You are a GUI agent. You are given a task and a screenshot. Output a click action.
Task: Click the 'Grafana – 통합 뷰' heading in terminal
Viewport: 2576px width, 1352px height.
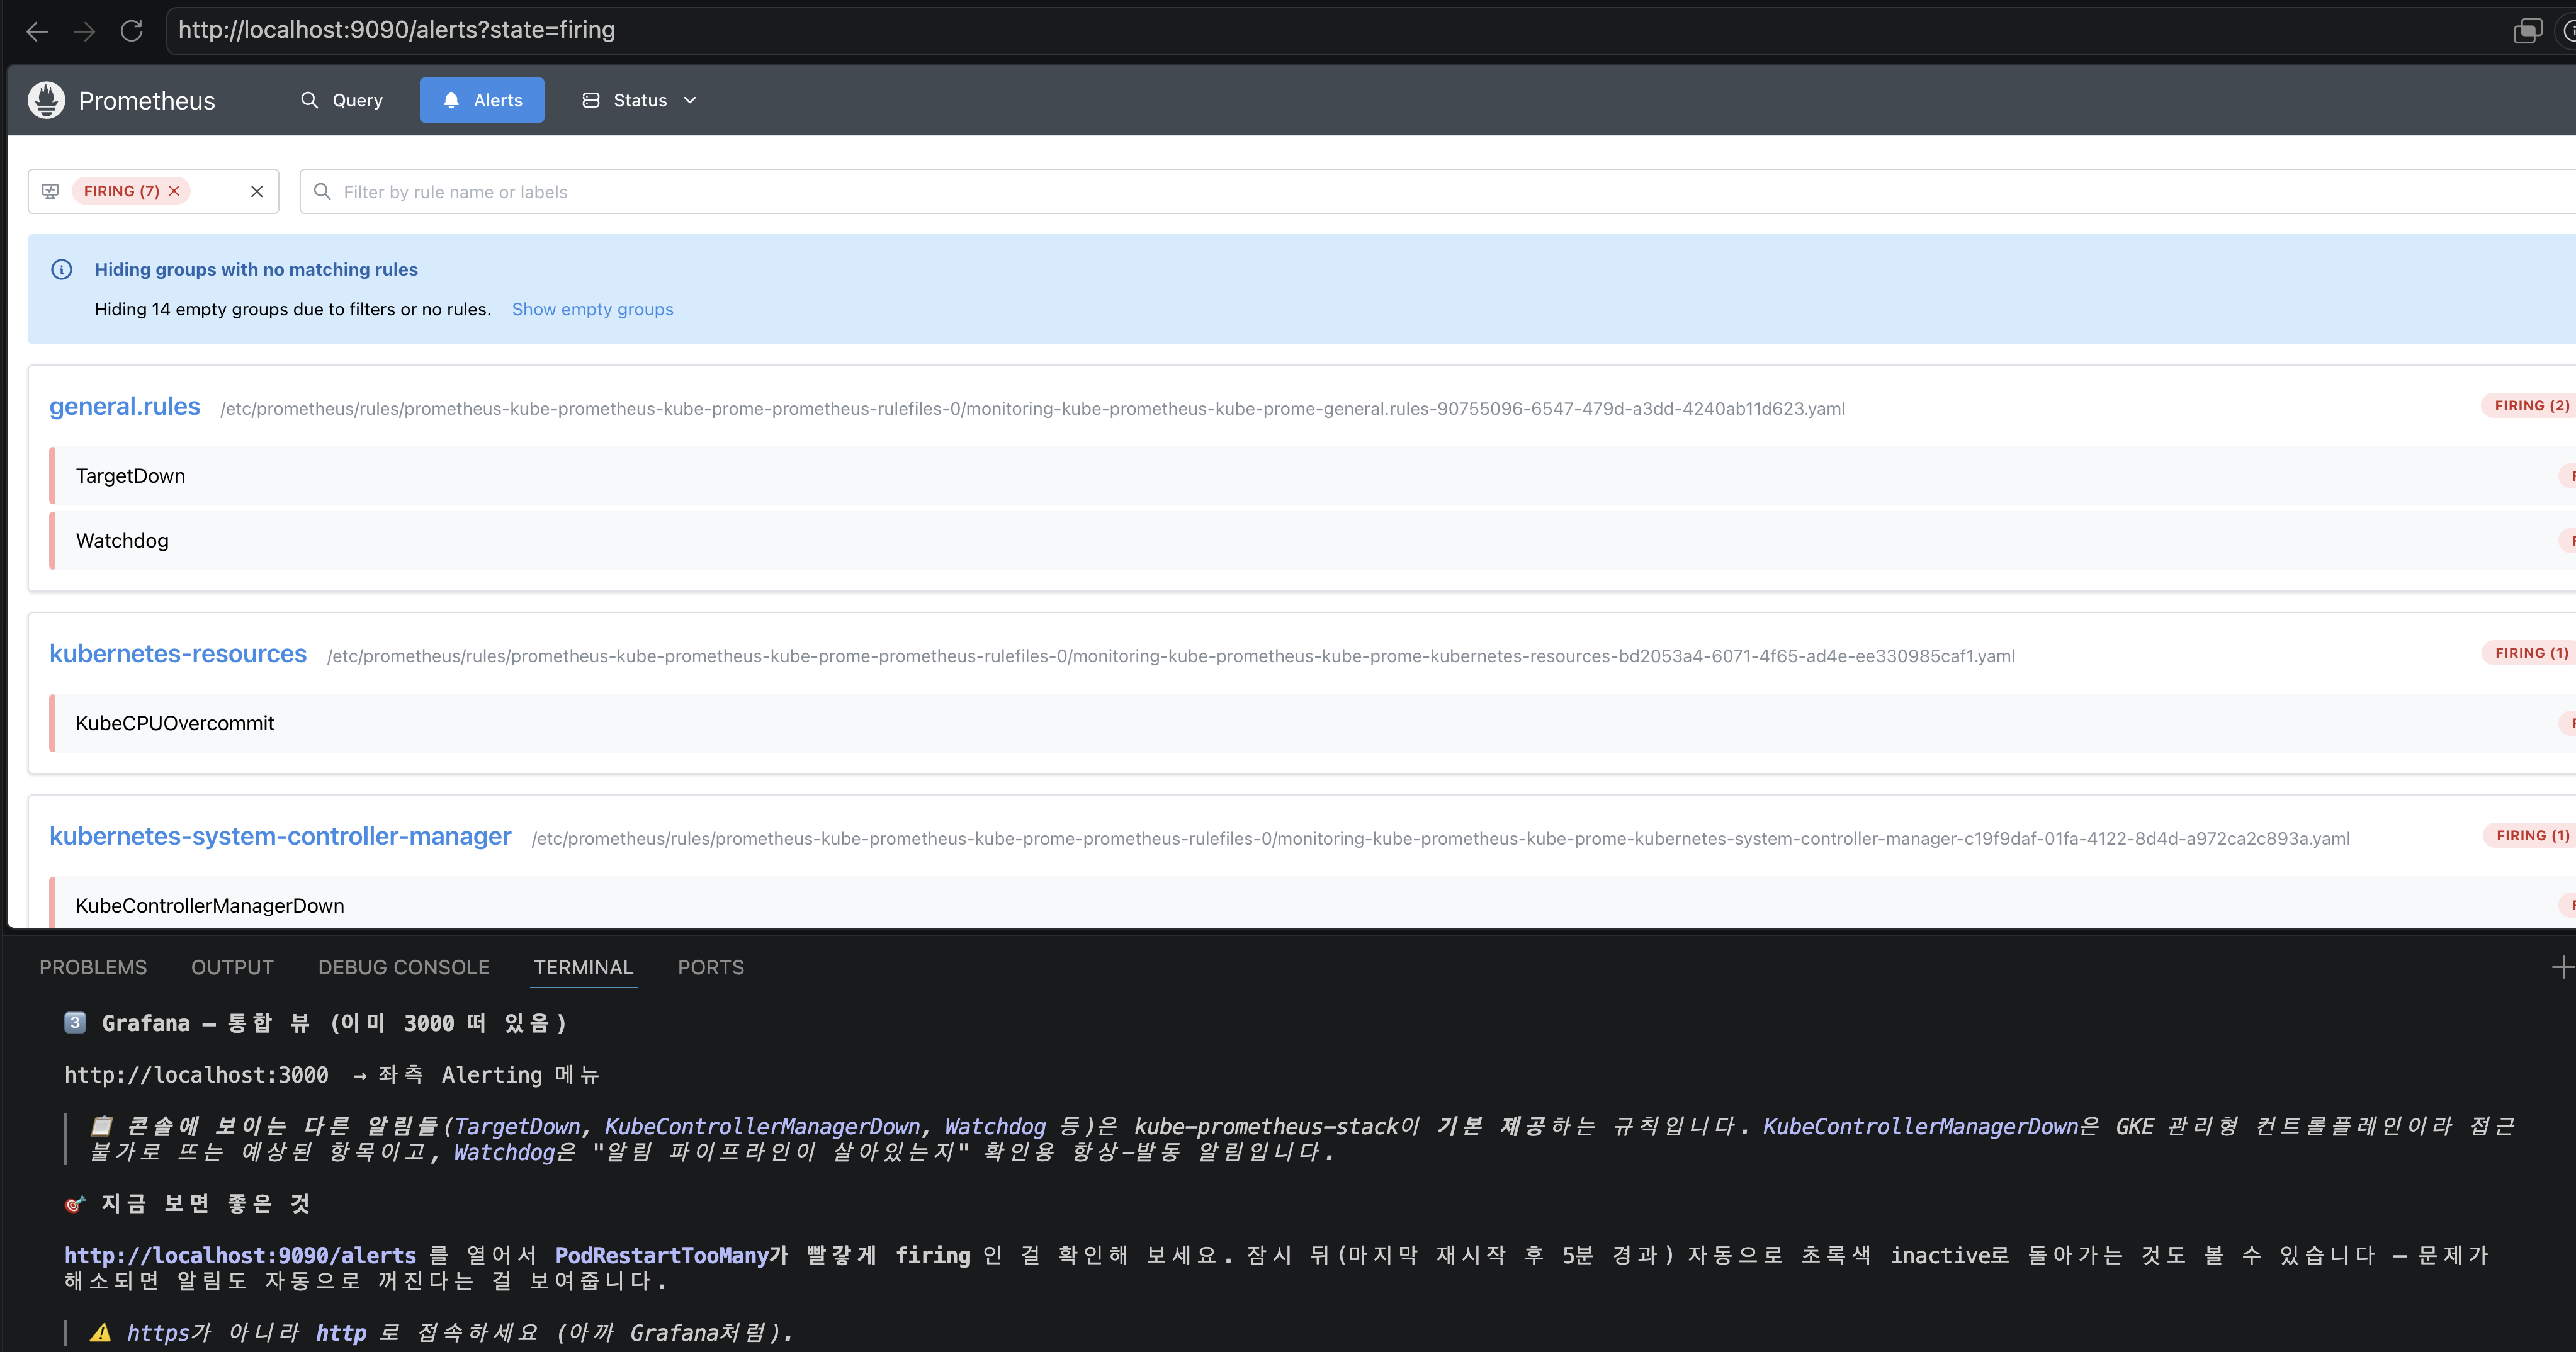click(334, 1023)
